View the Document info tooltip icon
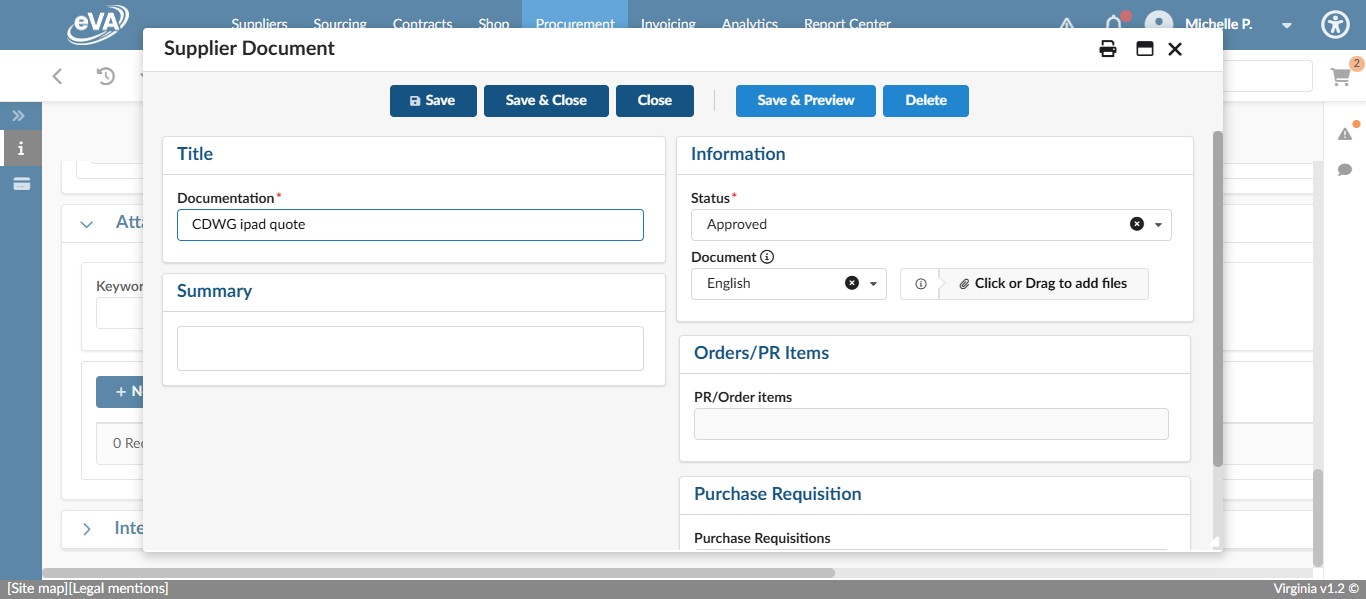Viewport: 1366px width, 599px height. click(766, 257)
